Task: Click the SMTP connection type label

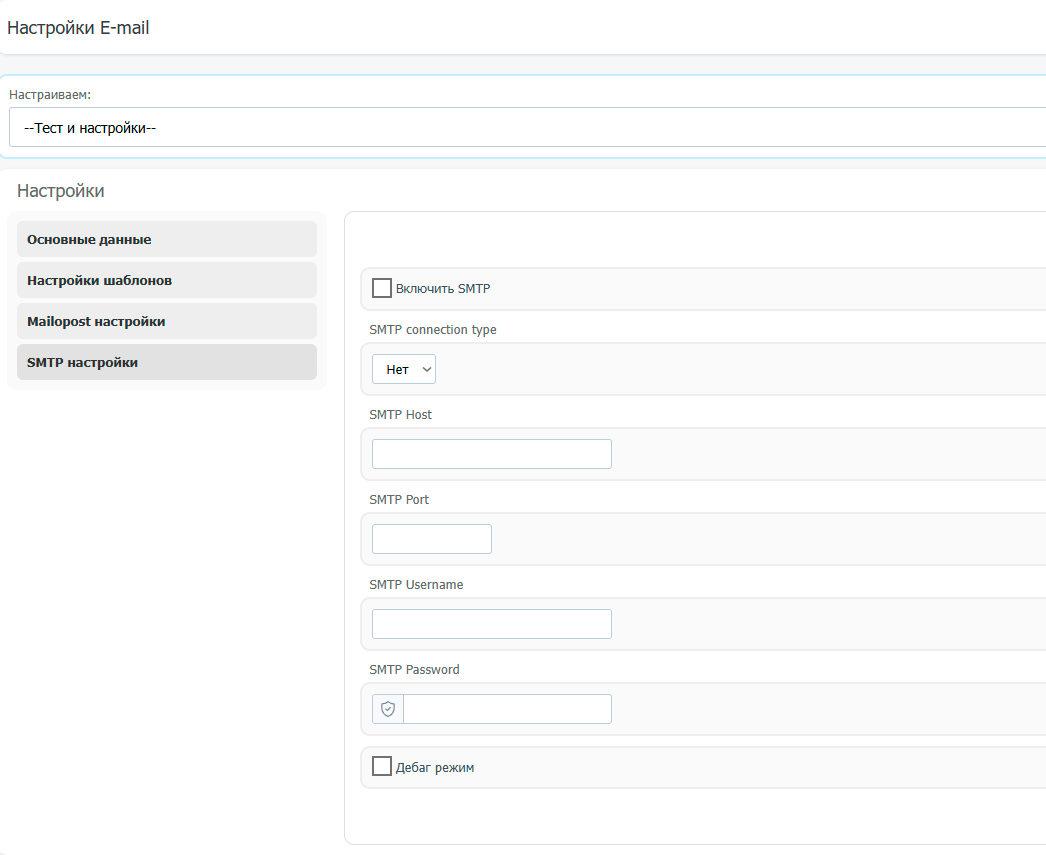Action: pos(433,330)
